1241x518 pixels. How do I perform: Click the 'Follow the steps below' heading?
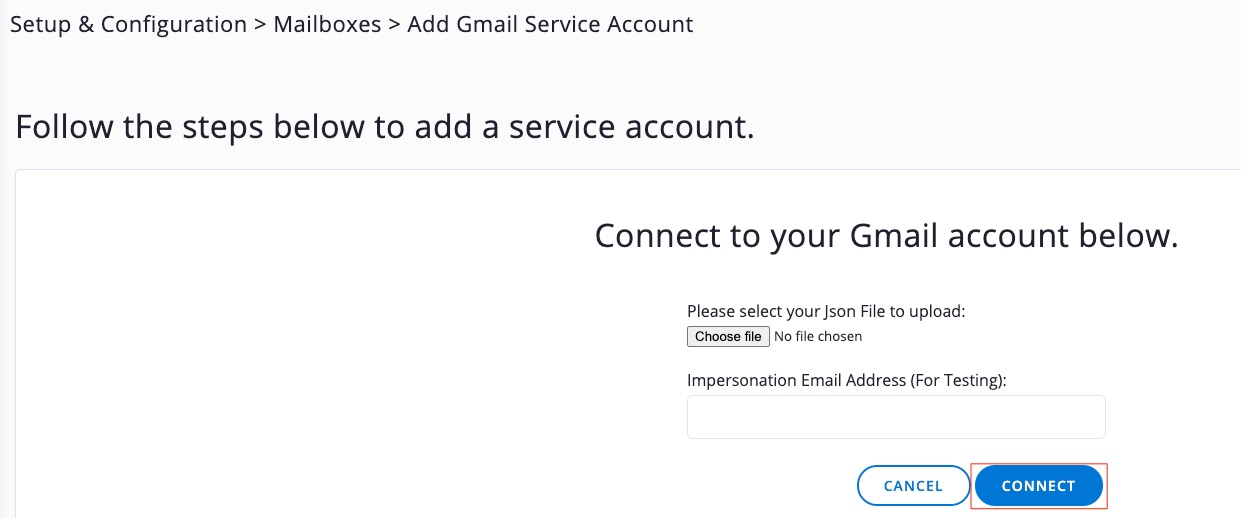[x=385, y=128]
